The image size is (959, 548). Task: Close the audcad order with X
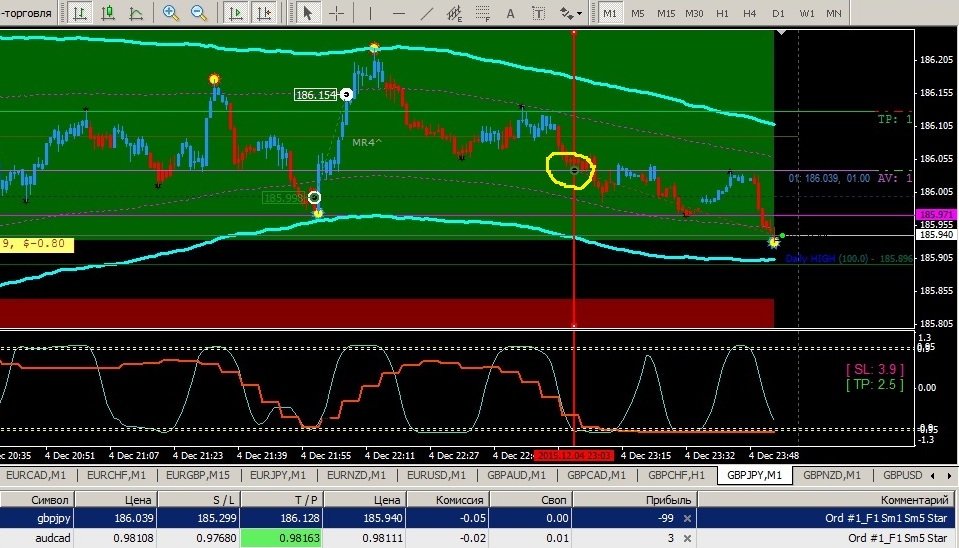coord(687,538)
